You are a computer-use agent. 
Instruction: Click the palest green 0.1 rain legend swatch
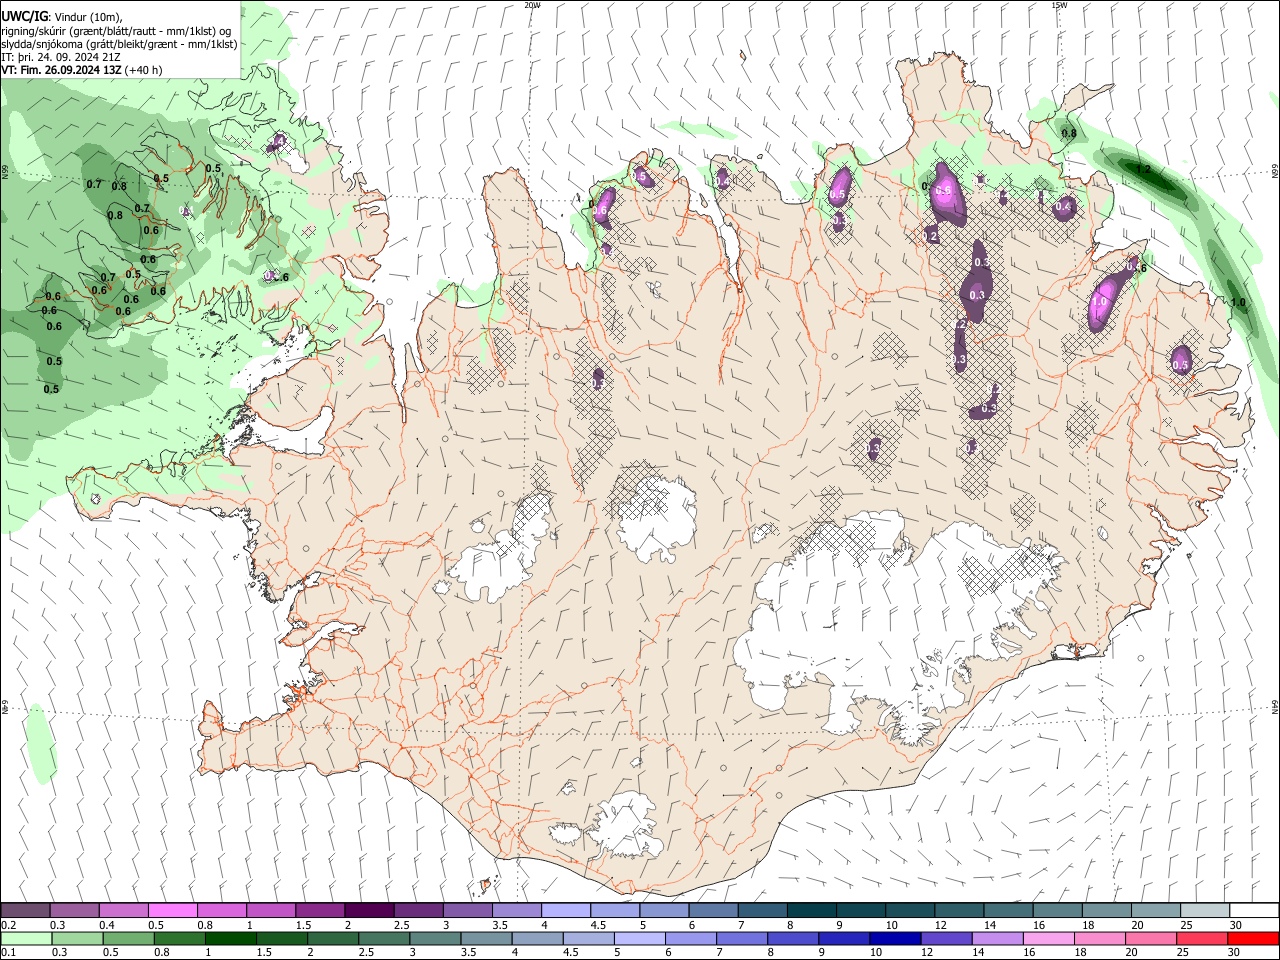26,939
